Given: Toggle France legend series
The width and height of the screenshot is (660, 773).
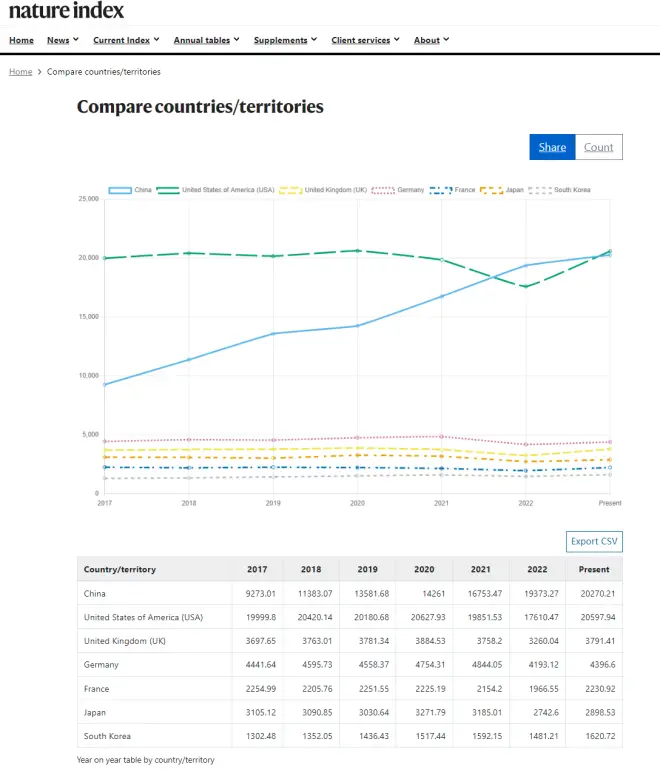Looking at the screenshot, I should coord(441,190).
